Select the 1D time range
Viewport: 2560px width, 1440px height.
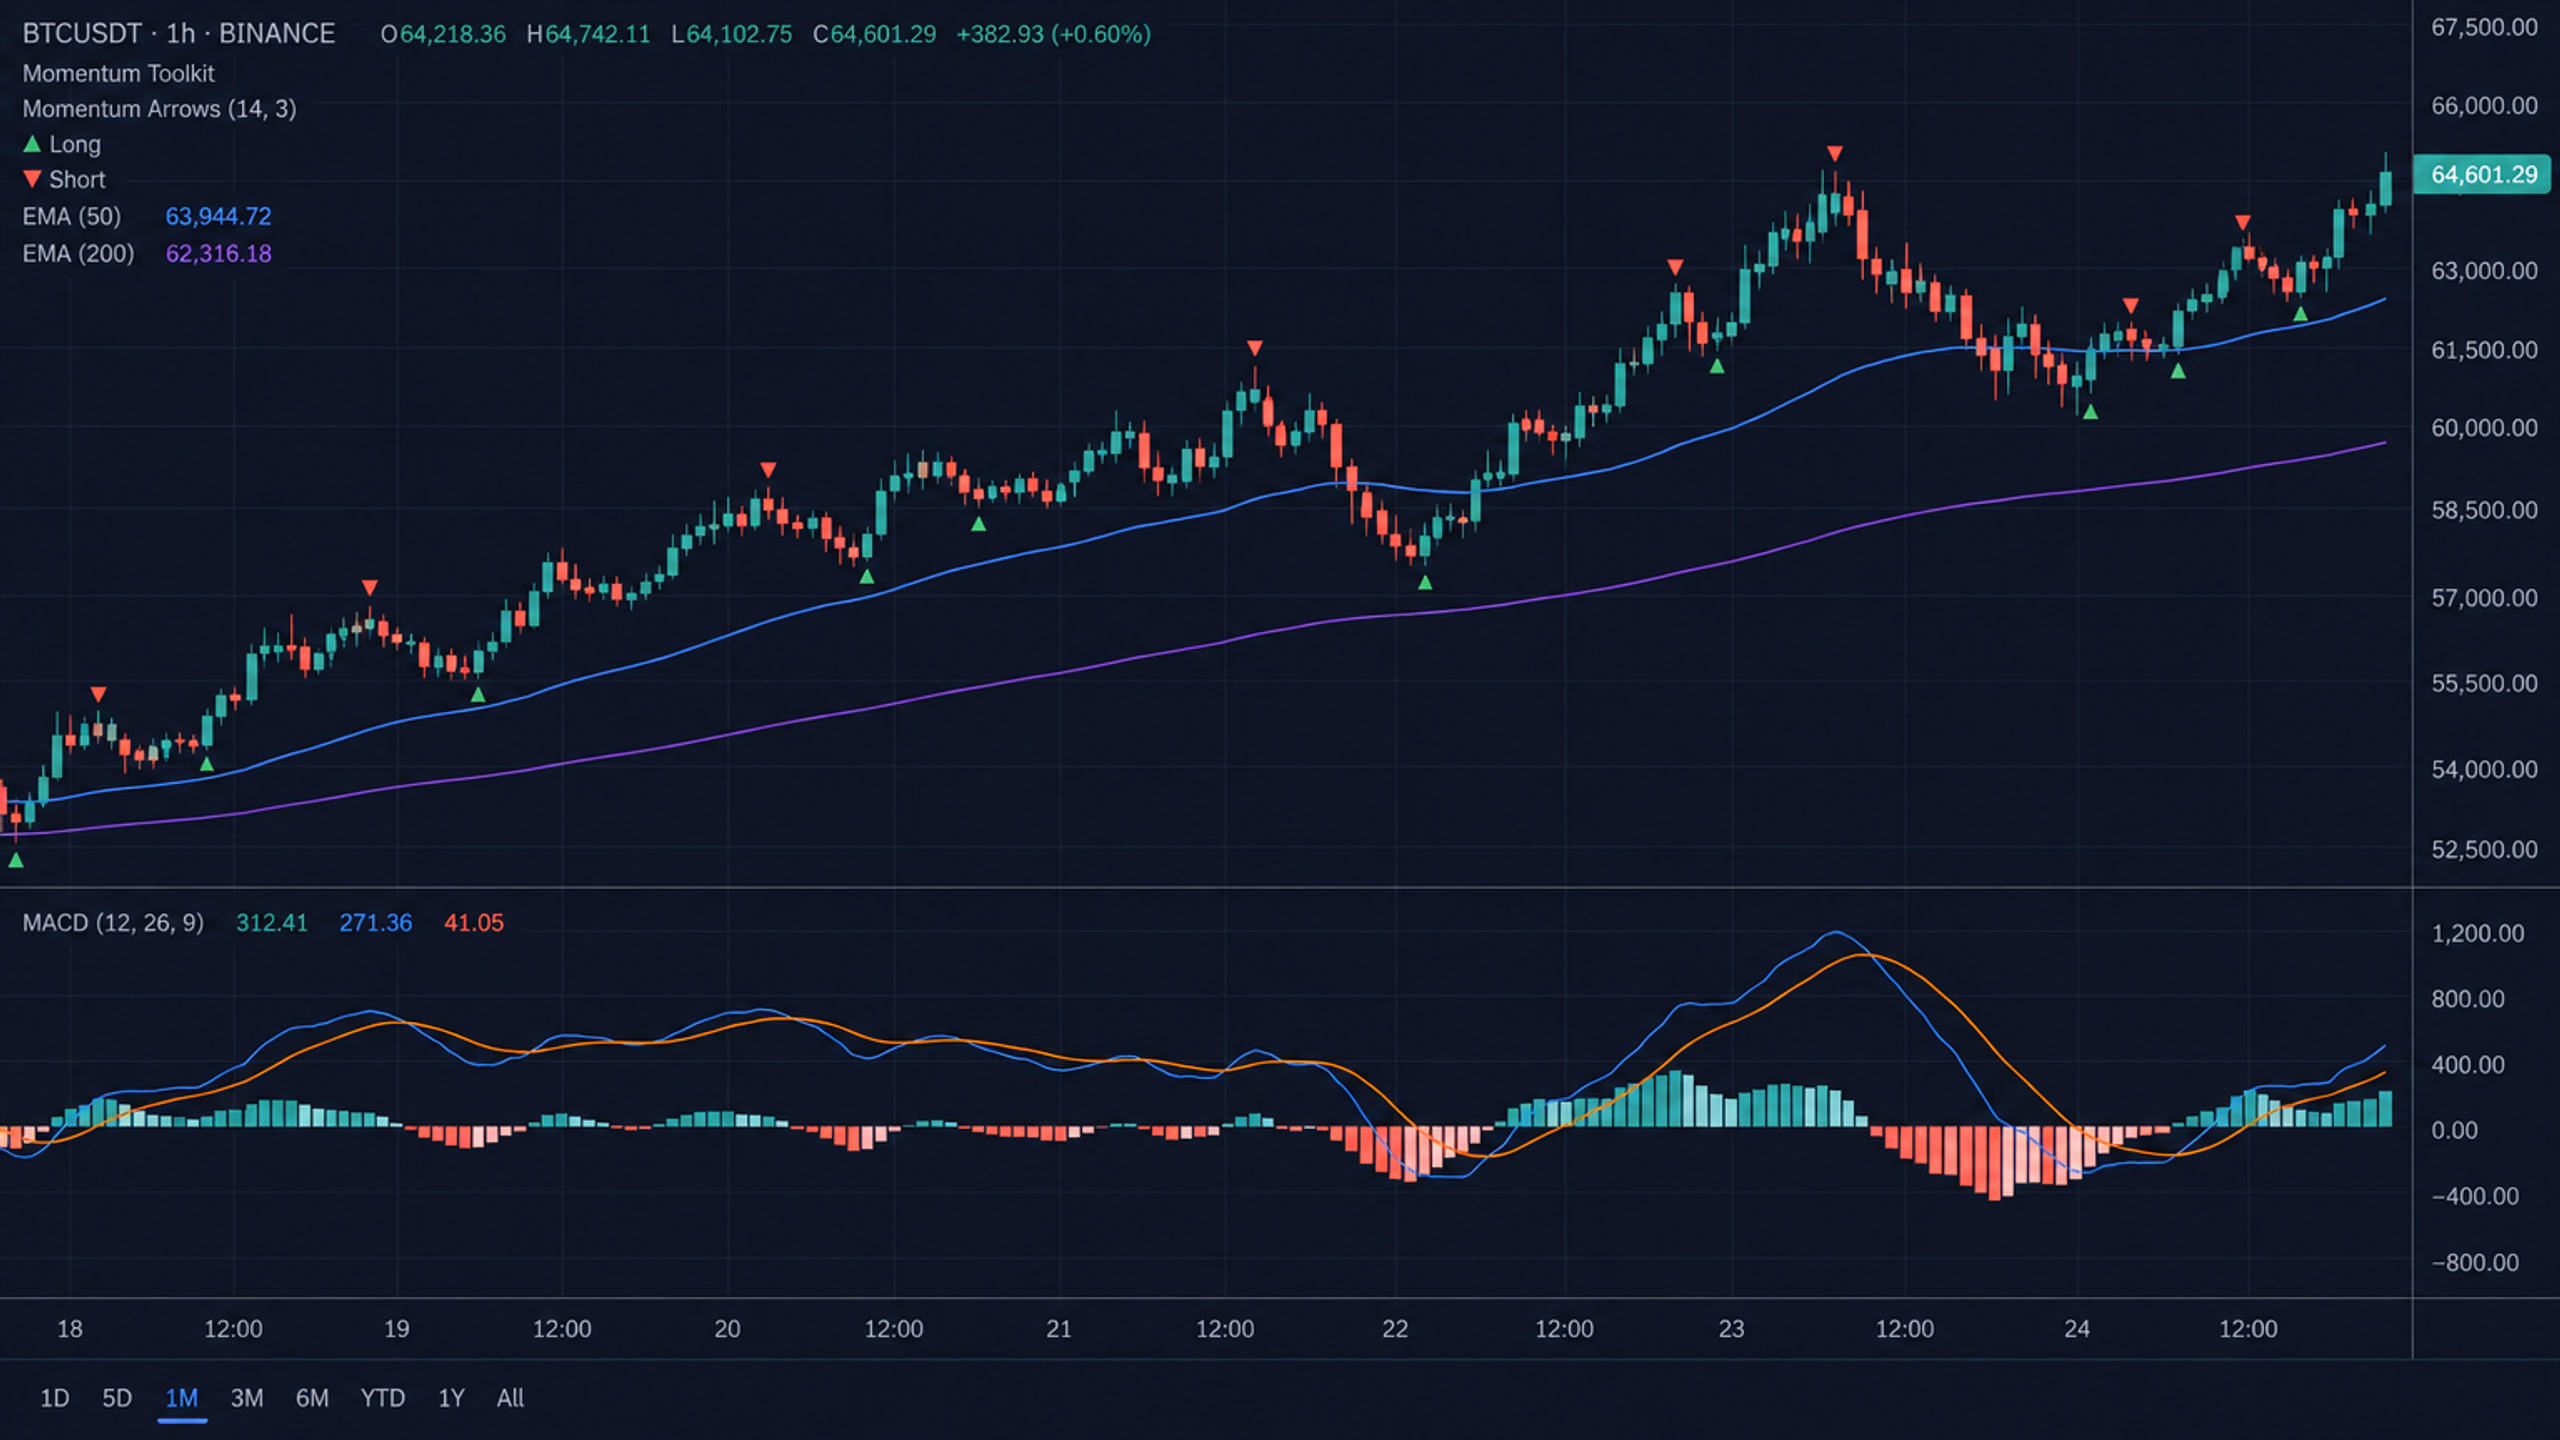(54, 1398)
